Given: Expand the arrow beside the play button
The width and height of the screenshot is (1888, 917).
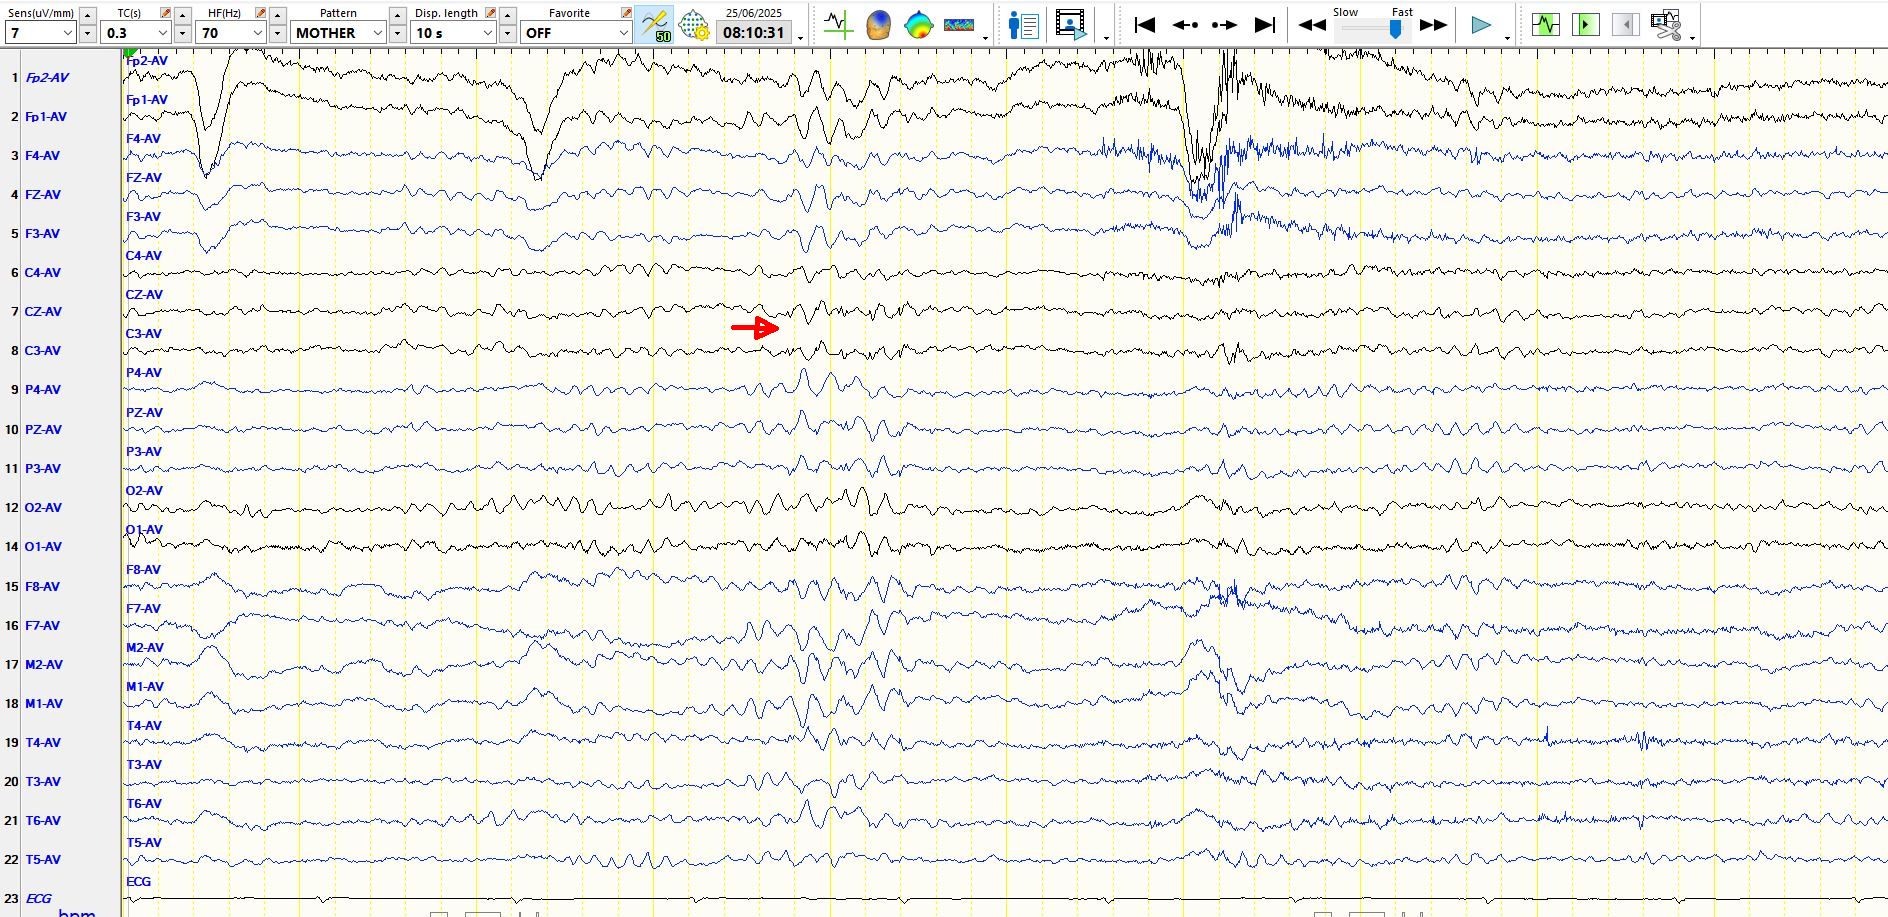Looking at the screenshot, I should (1507, 37).
